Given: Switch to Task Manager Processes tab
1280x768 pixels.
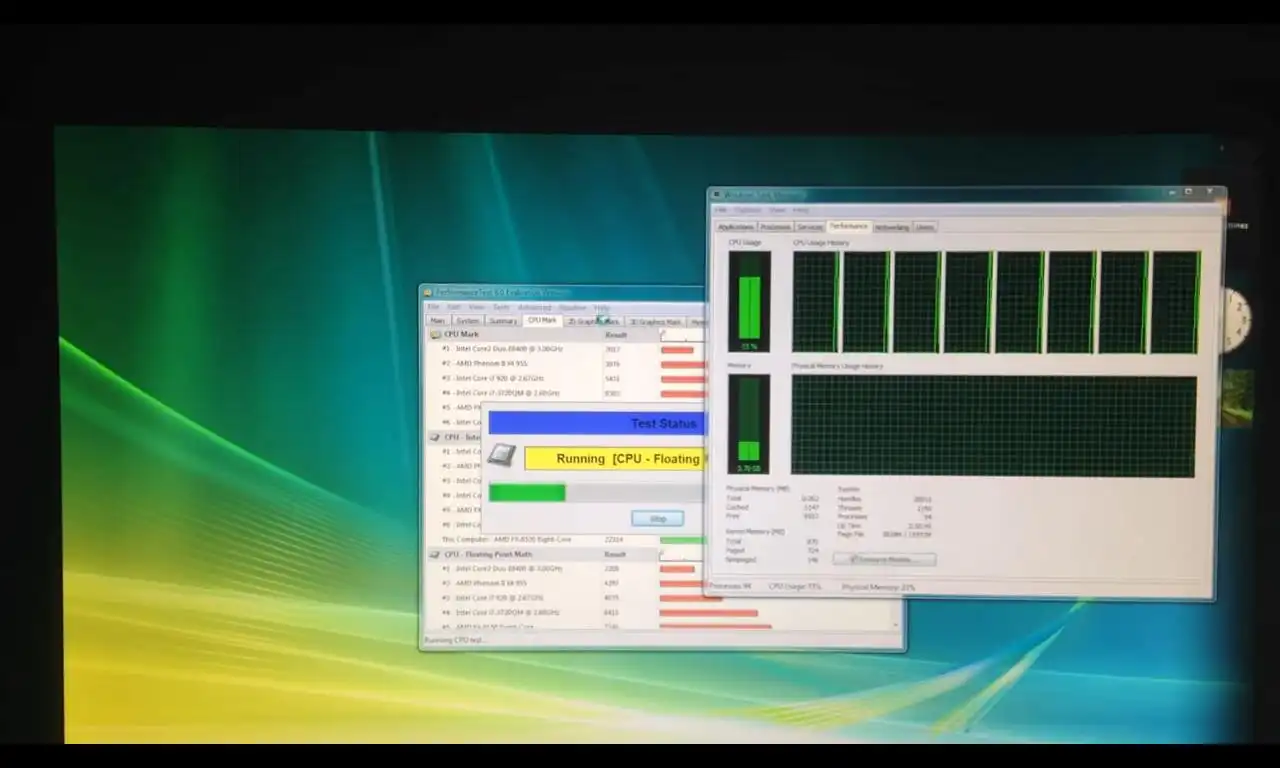Looking at the screenshot, I should point(775,227).
